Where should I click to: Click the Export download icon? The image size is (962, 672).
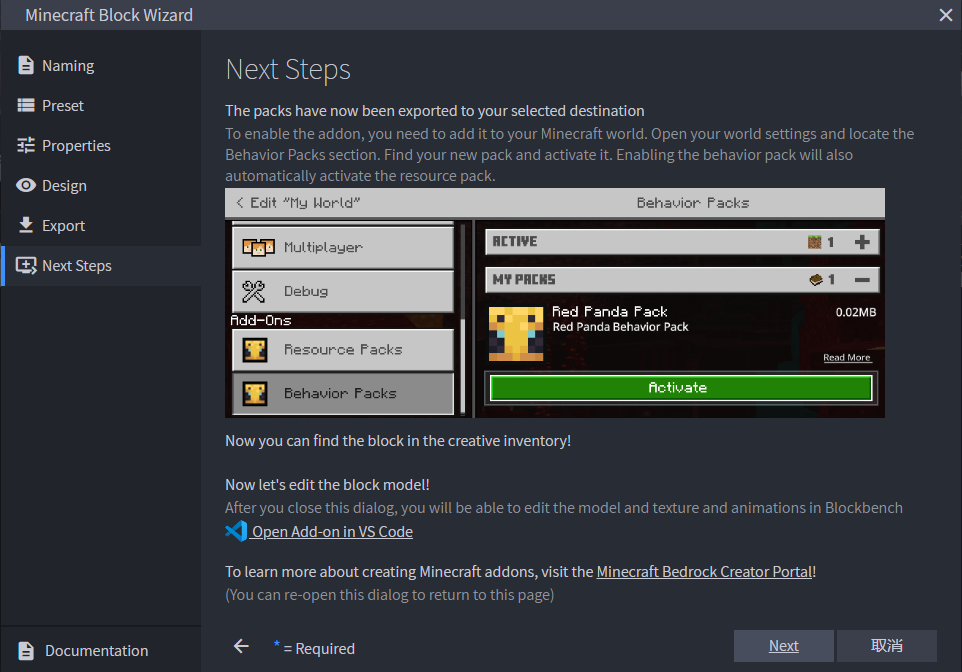click(26, 225)
